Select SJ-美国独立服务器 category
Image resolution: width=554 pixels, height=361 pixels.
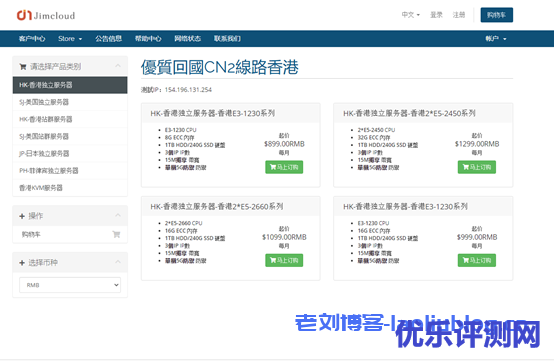pyautogui.click(x=70, y=102)
